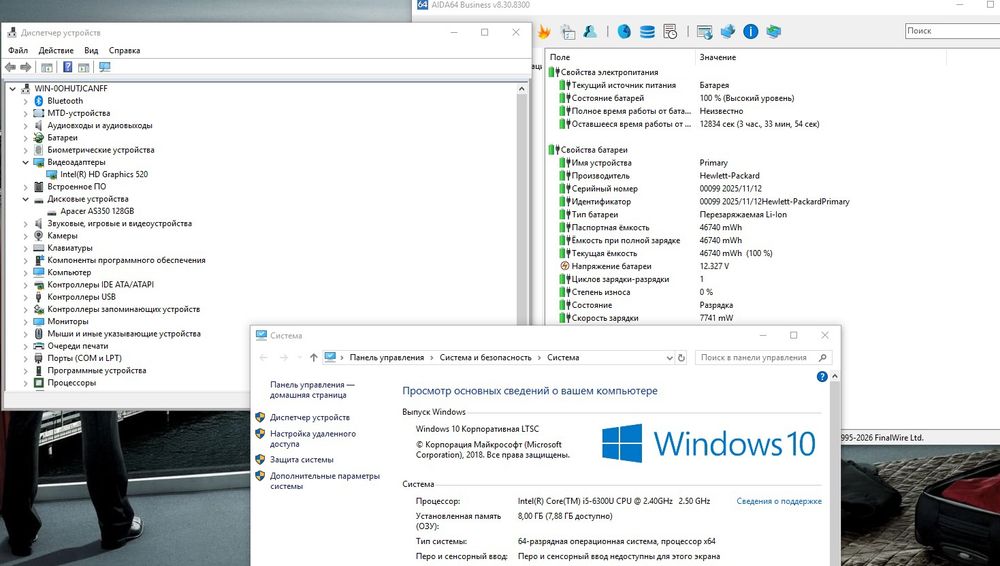Image resolution: width=1000 pixels, height=566 pixels.
Task: Select Порты (COM и LPT) tree item
Action: (84, 359)
